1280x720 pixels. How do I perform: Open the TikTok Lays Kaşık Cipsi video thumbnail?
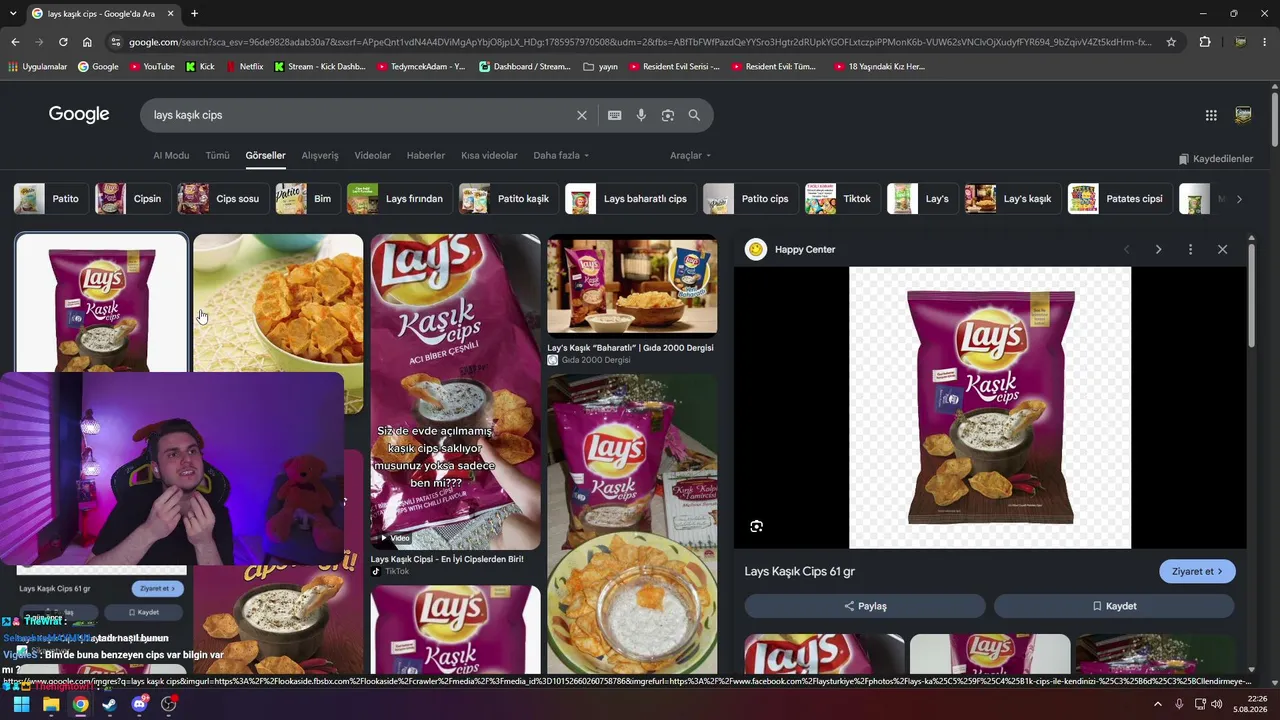[x=455, y=392]
